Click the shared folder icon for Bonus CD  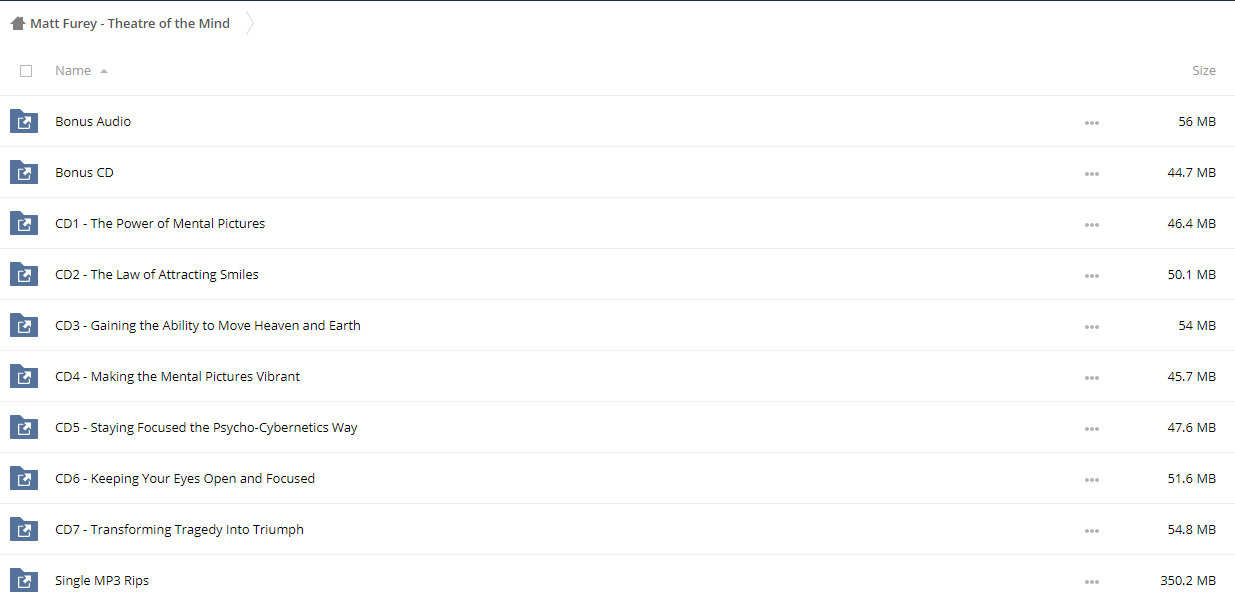(24, 172)
